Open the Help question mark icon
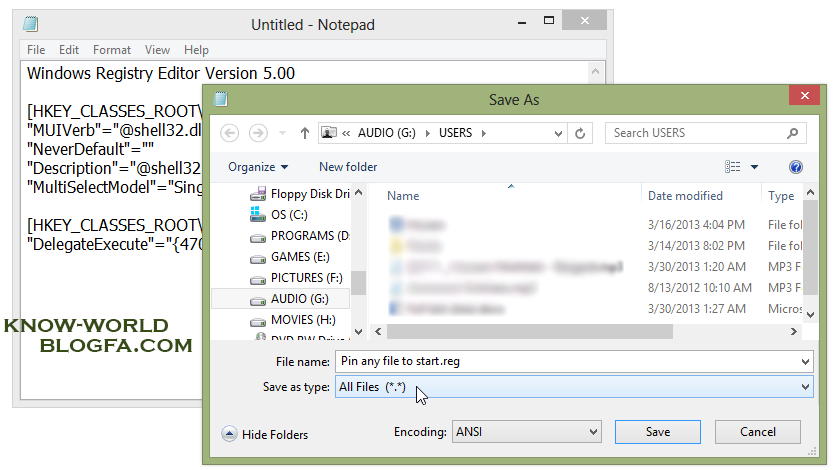The width and height of the screenshot is (835, 470). pos(796,167)
